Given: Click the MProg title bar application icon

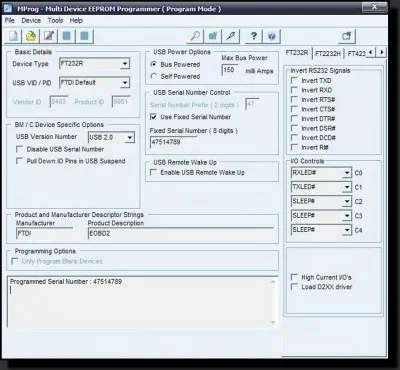Looking at the screenshot, I should [8, 8].
